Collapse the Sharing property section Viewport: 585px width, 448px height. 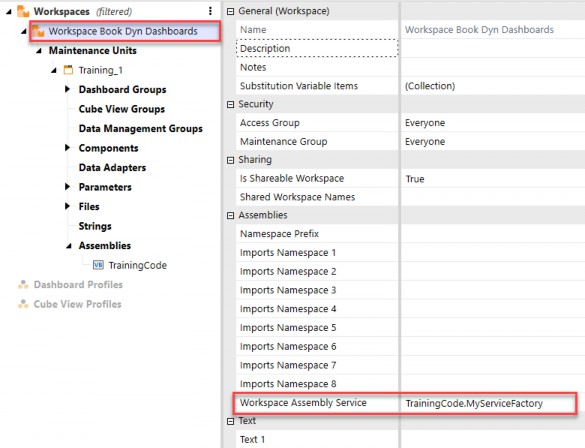tap(231, 160)
